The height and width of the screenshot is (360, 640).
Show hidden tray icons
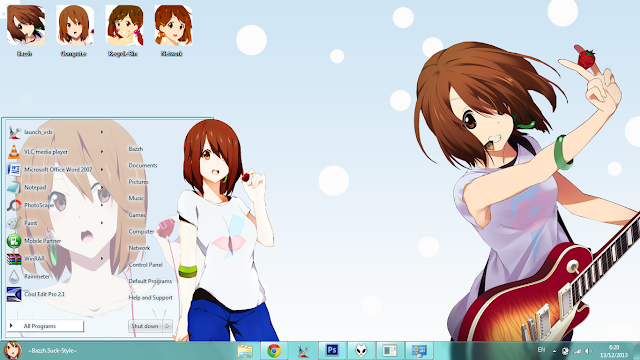(554, 351)
